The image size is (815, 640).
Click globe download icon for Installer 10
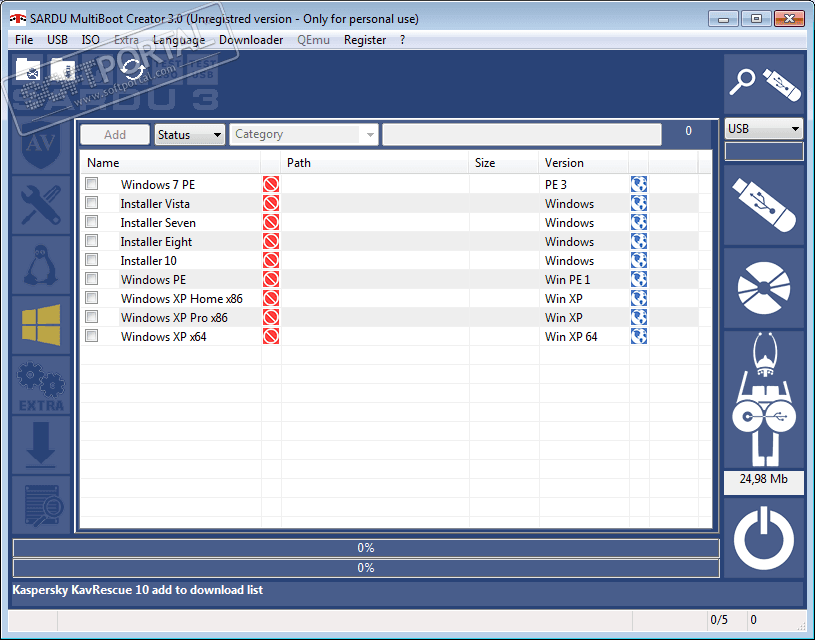(x=639, y=260)
